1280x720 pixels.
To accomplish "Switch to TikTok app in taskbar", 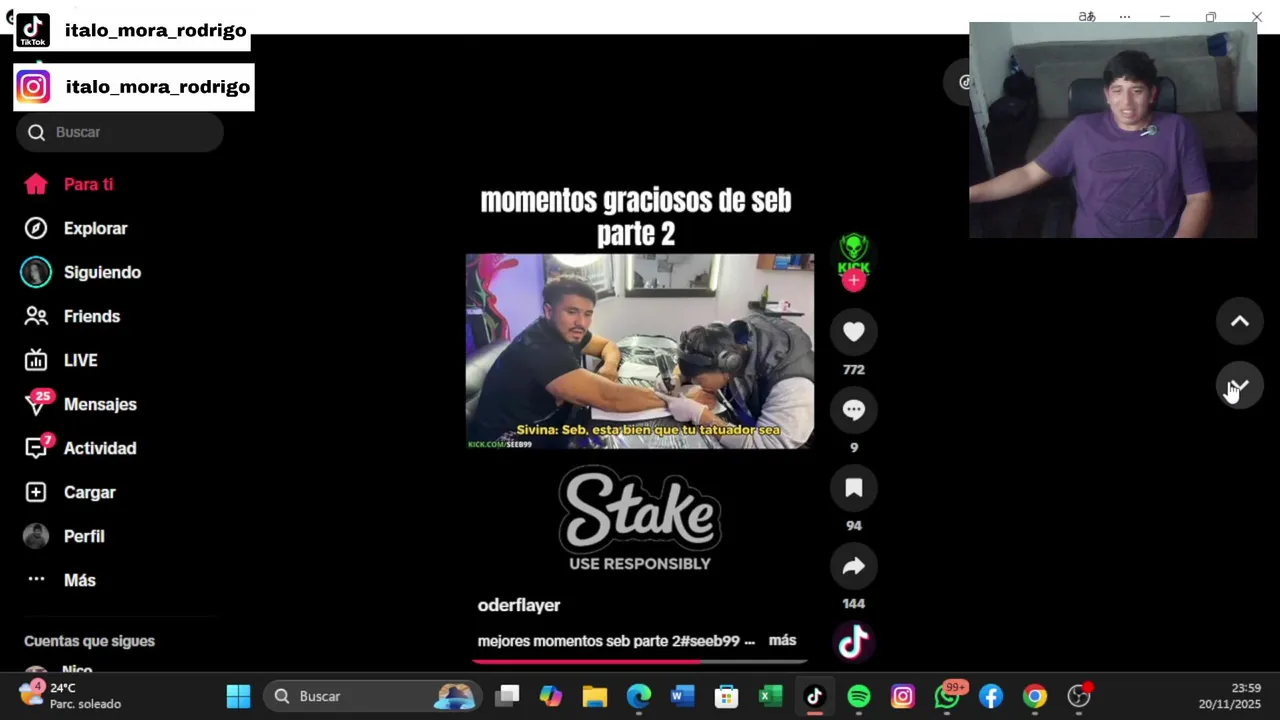I will tap(815, 696).
